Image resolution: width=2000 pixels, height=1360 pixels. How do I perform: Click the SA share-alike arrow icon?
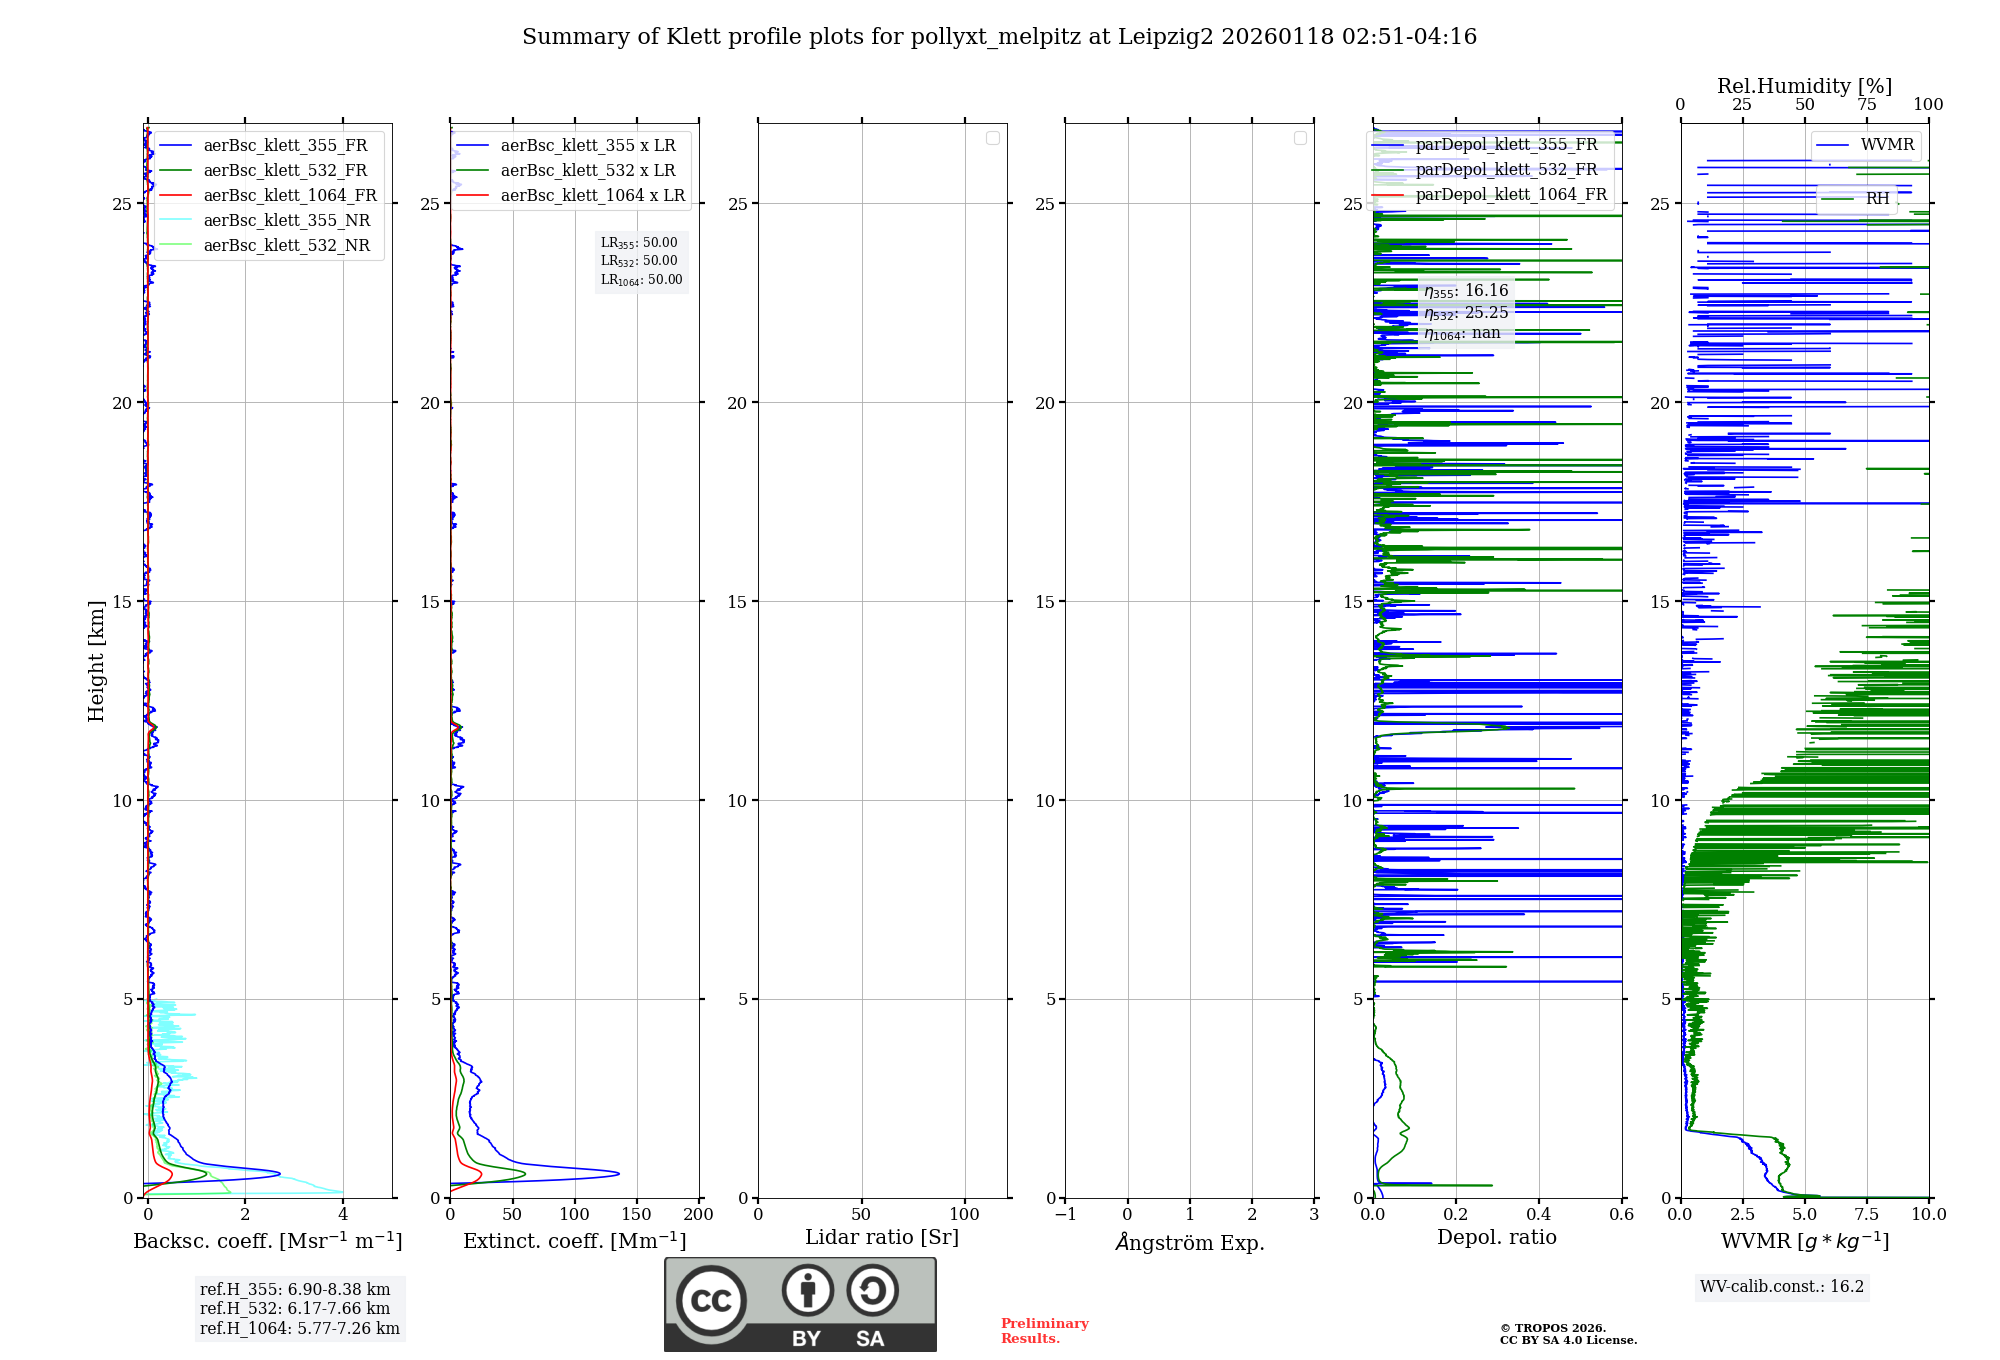coord(872,1290)
